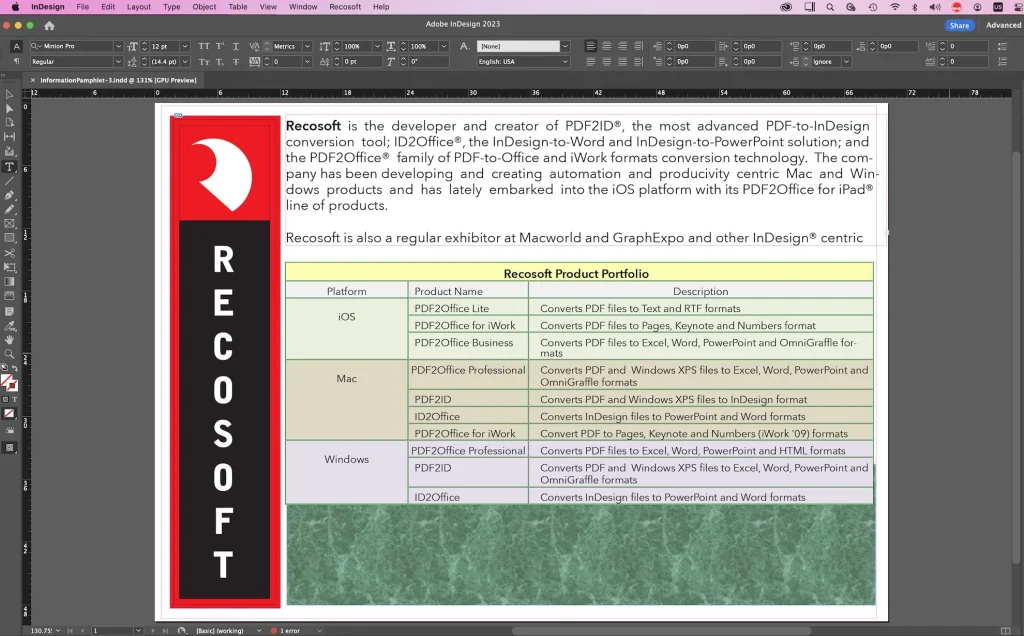Click the 1 error preflight status
Image resolution: width=1024 pixels, height=636 pixels.
pos(285,631)
